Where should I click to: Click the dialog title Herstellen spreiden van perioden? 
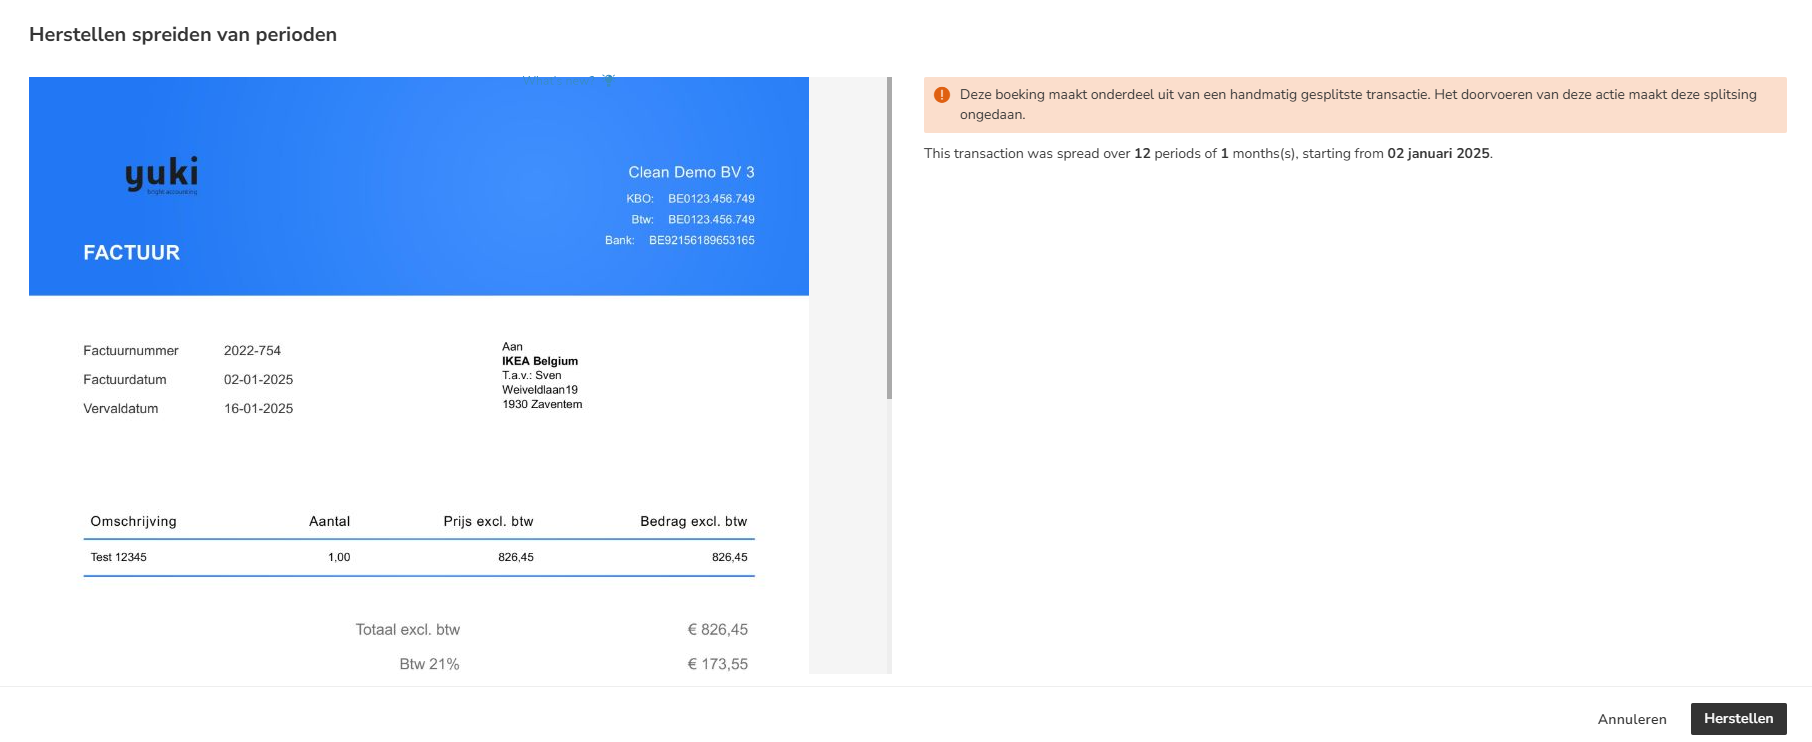(183, 35)
